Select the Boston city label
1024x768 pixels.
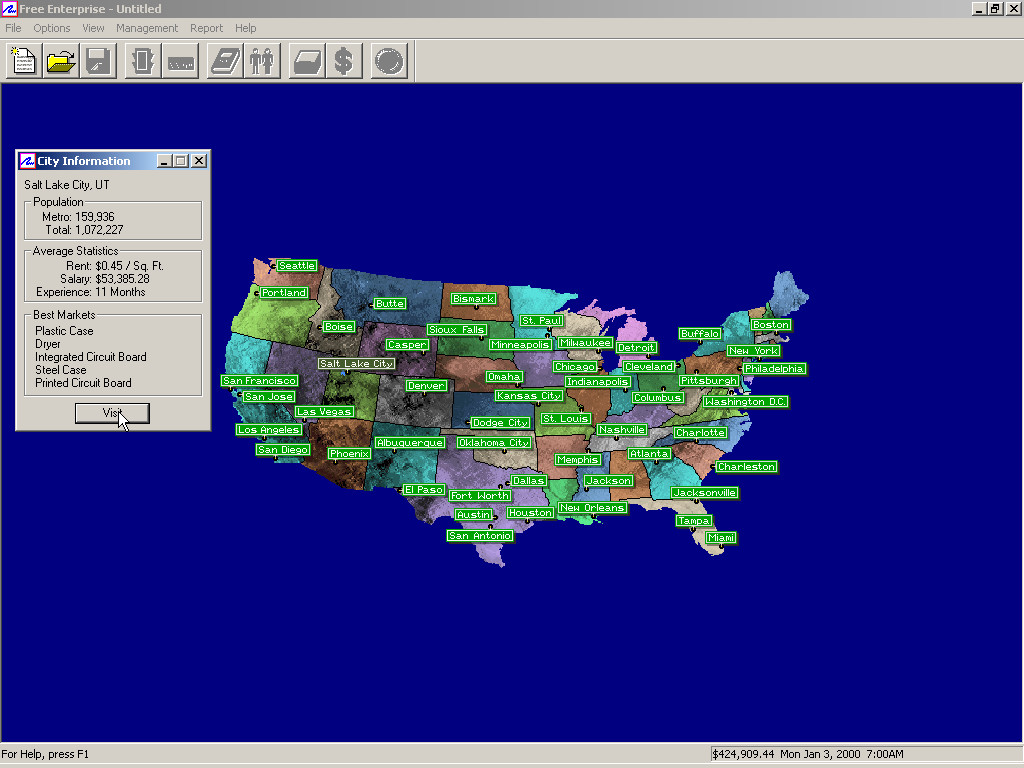[771, 325]
